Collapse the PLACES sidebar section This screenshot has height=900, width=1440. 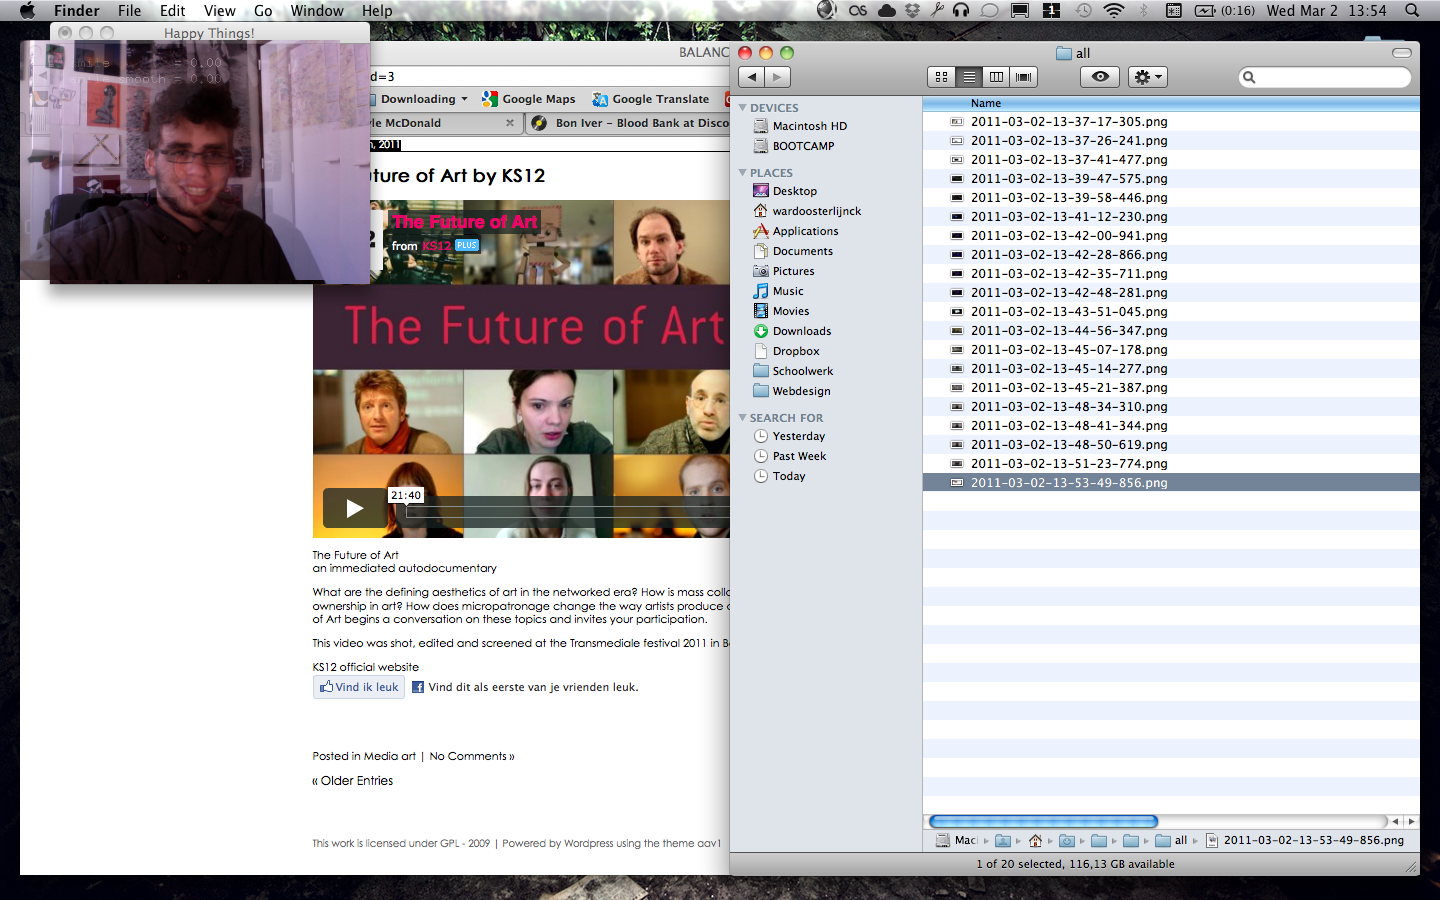(x=743, y=173)
